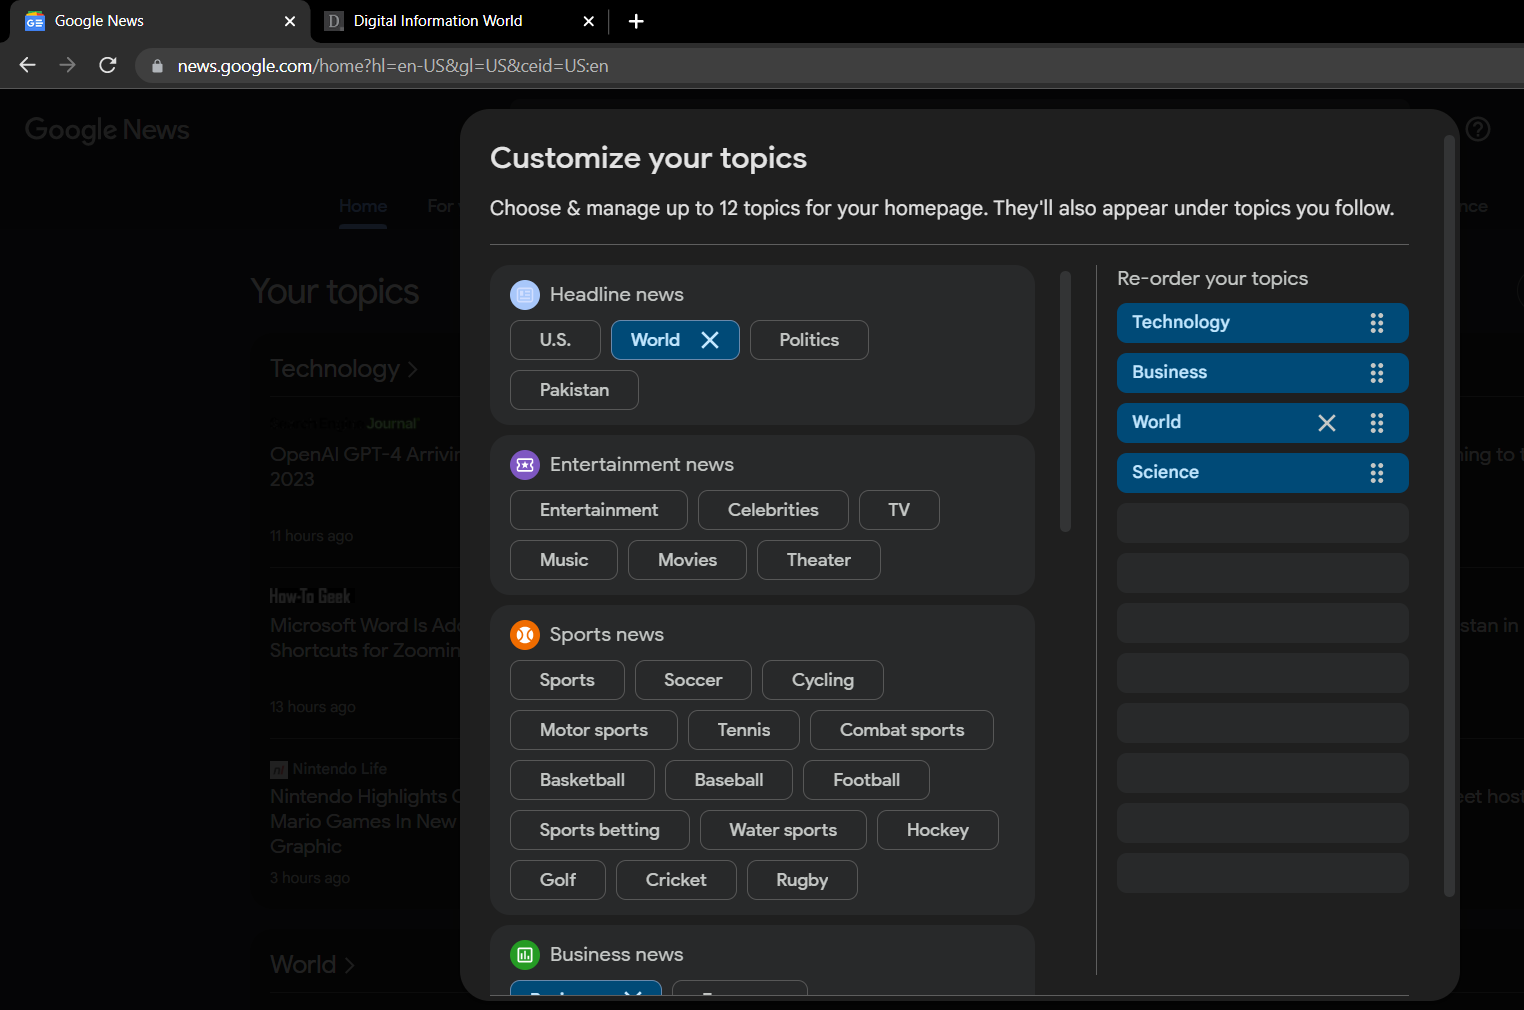1524x1010 pixels.
Task: Click the address bar URL
Action: click(x=392, y=66)
